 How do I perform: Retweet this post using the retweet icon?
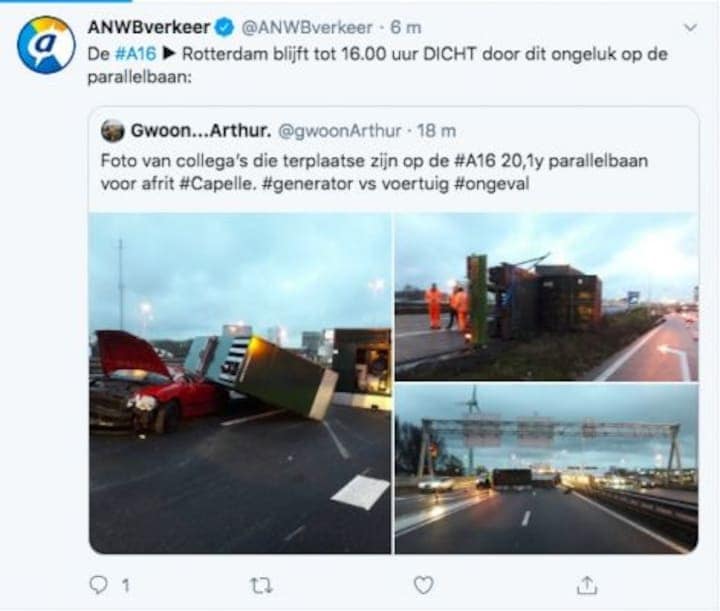click(x=261, y=585)
